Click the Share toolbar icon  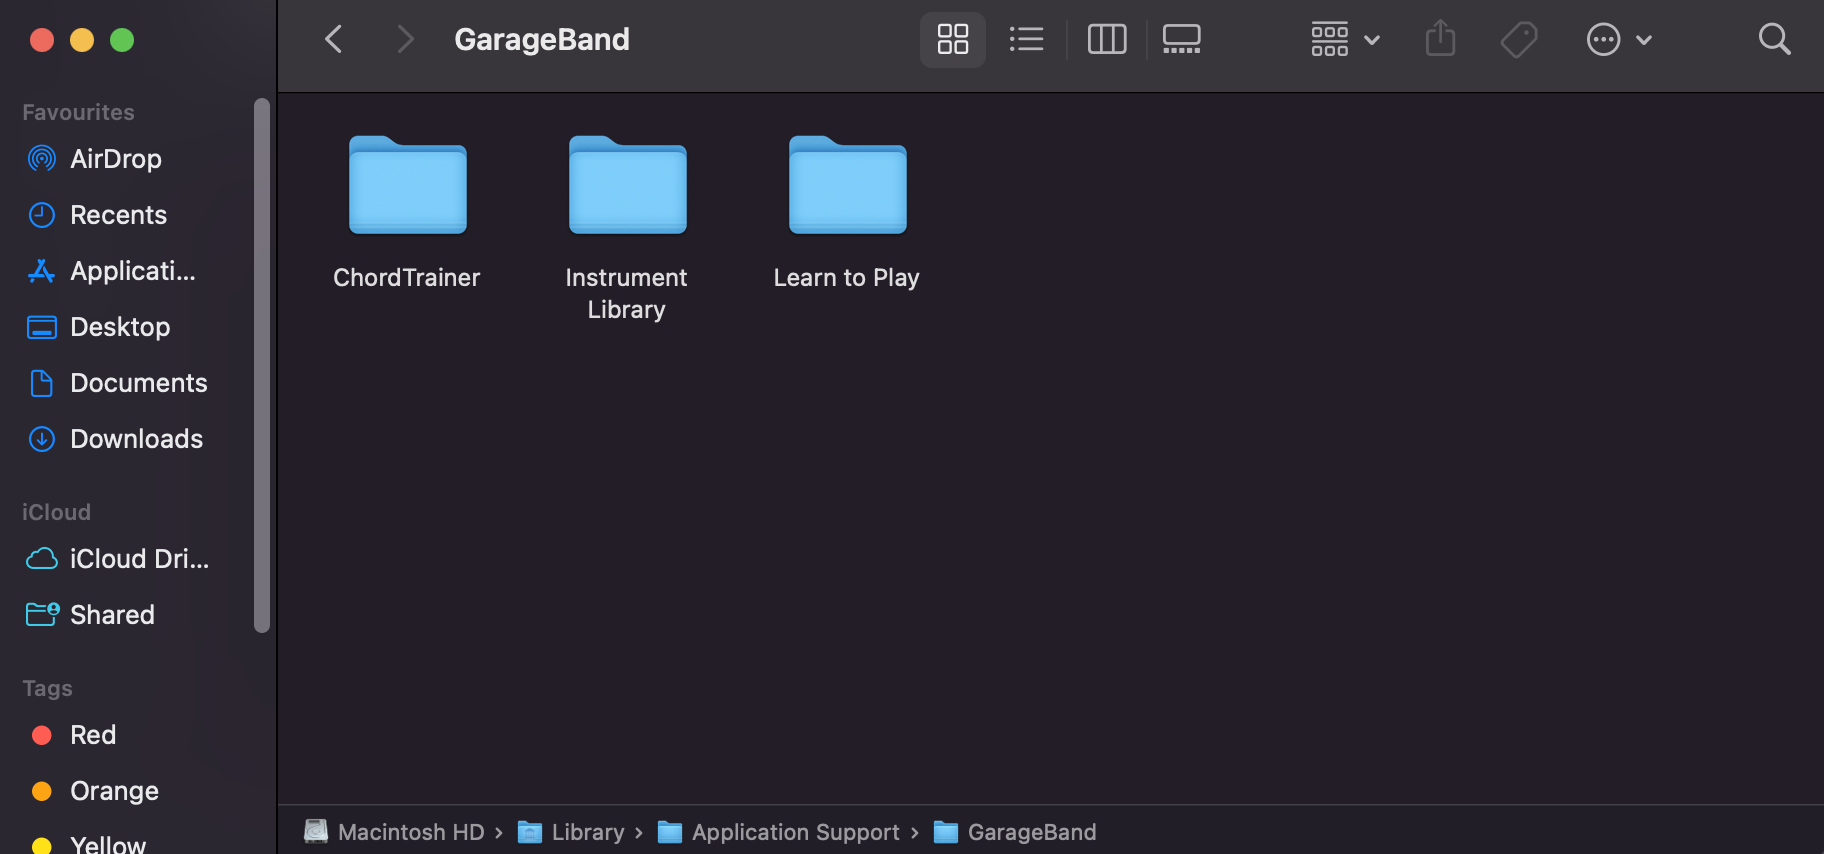point(1440,40)
